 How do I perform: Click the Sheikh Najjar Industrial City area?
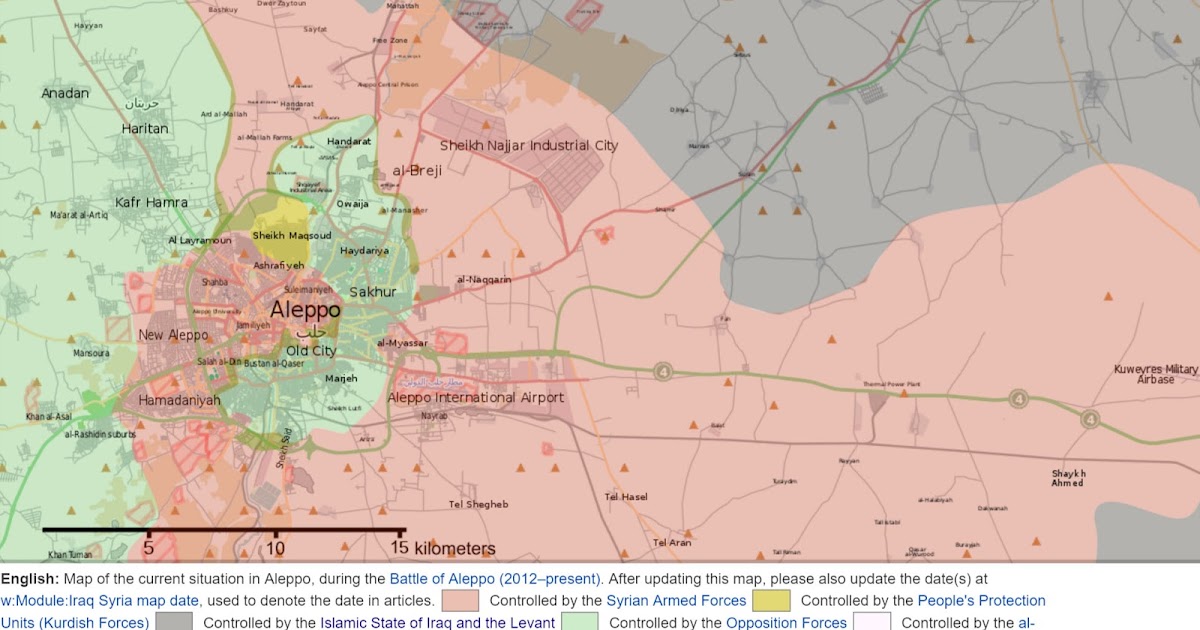point(530,146)
